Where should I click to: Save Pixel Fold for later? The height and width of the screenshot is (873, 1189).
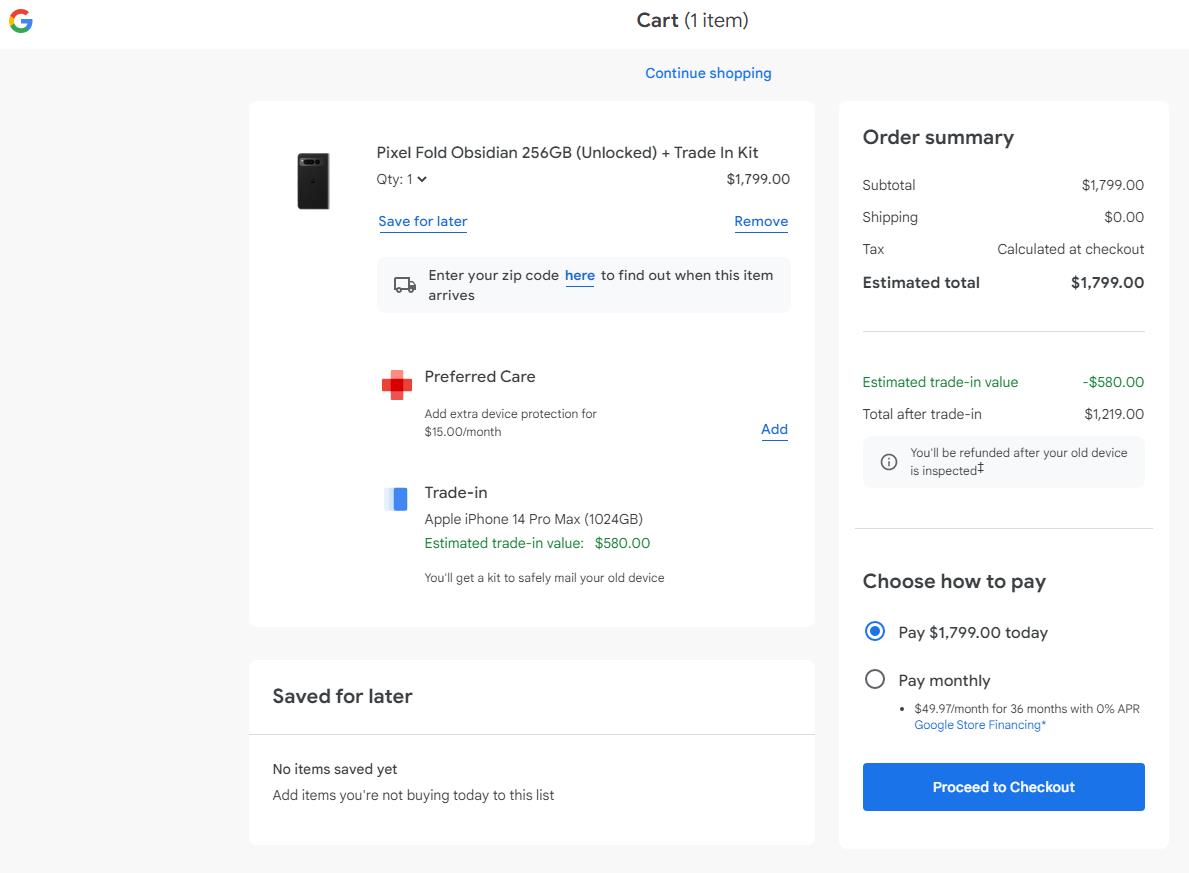click(x=423, y=221)
